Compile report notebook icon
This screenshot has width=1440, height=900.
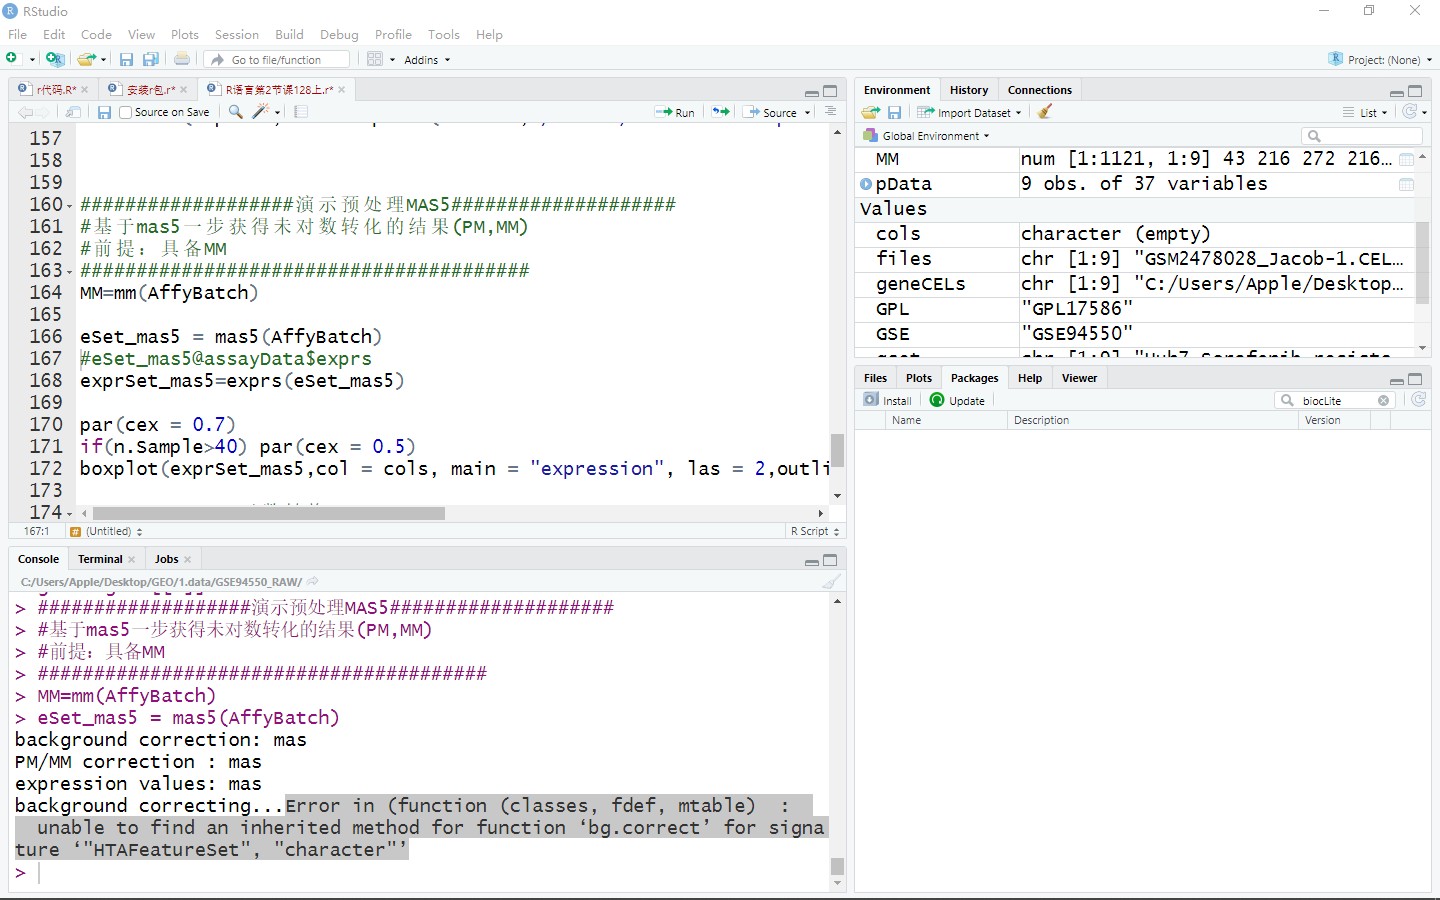click(301, 112)
